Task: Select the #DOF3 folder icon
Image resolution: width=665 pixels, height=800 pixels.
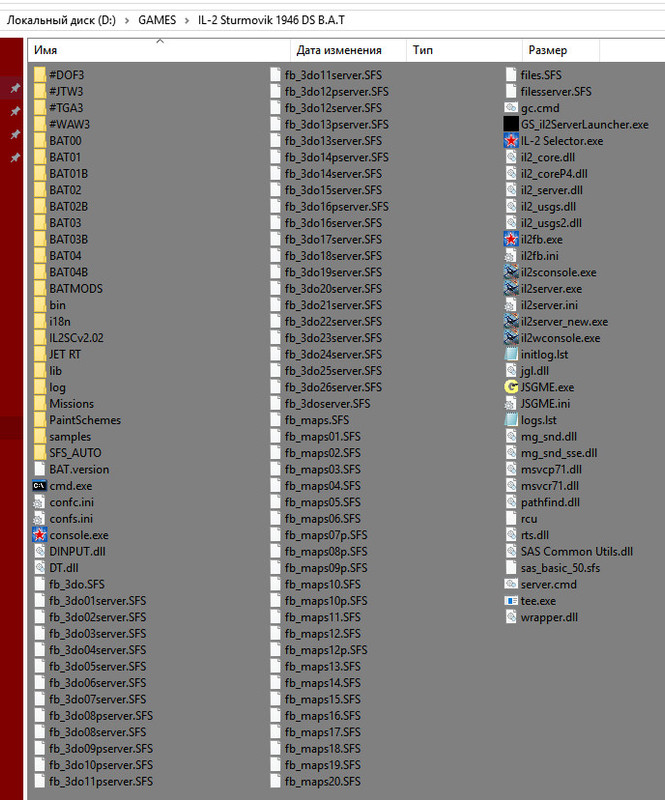Action: [x=40, y=75]
